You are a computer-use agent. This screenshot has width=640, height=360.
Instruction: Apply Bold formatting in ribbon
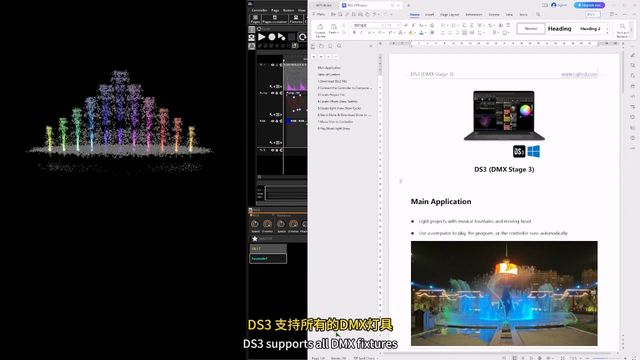pyautogui.click(x=354, y=32)
